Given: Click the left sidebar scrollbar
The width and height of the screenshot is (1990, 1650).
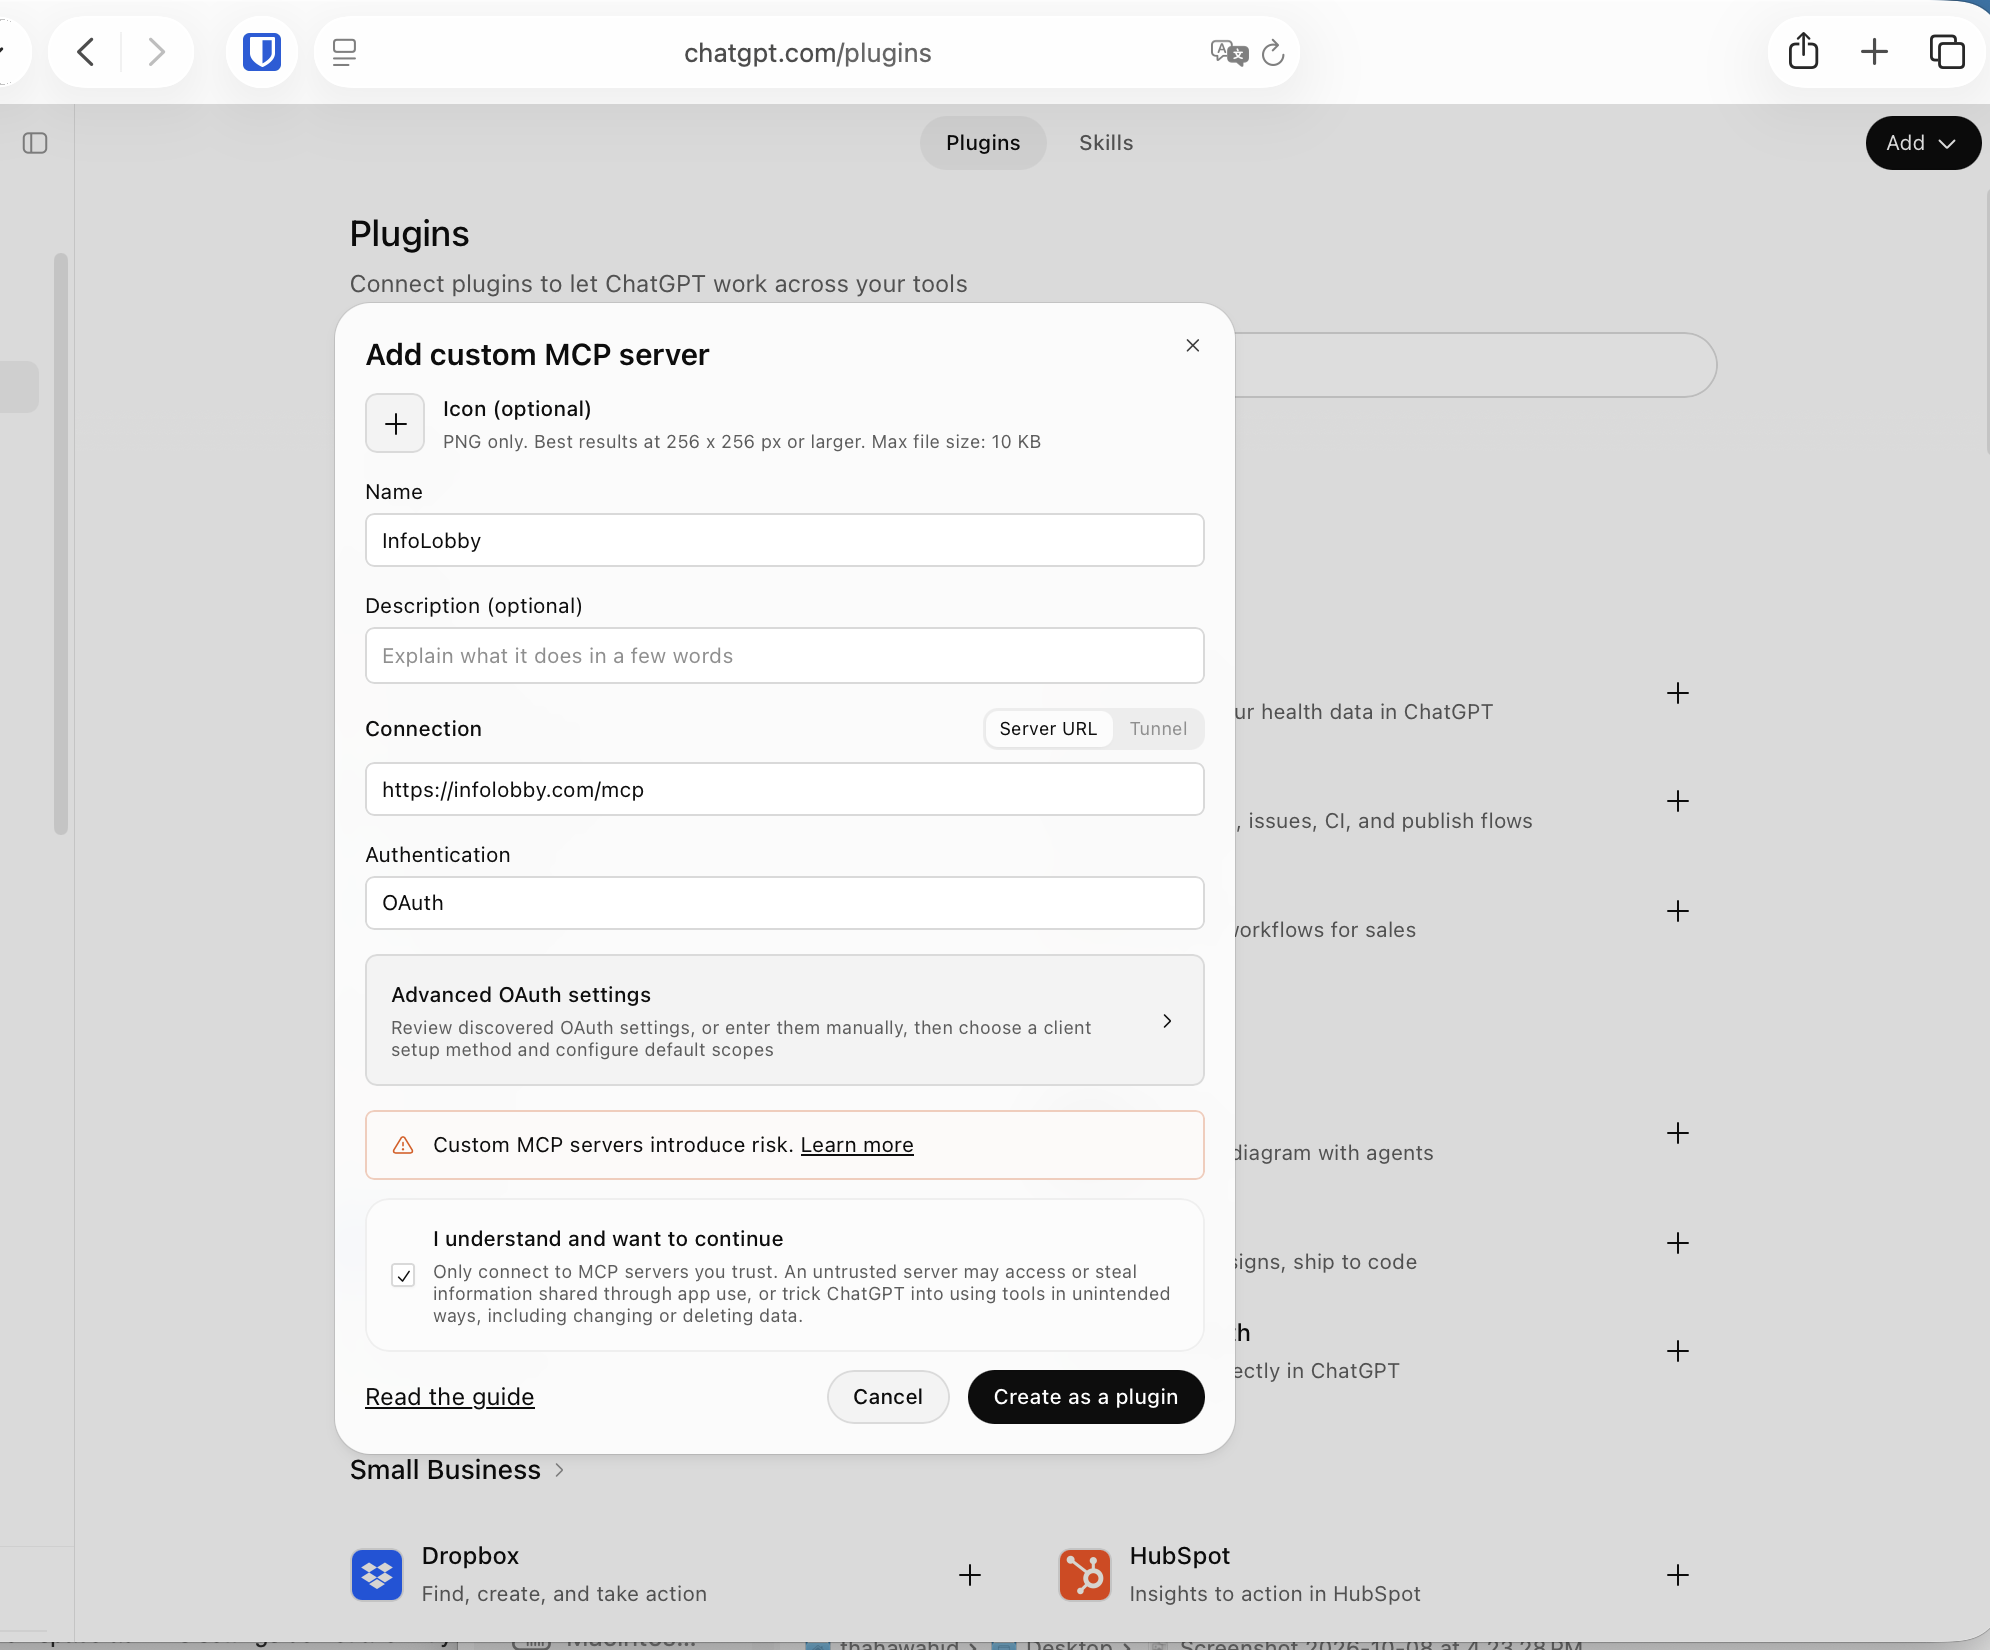Looking at the screenshot, I should [x=61, y=543].
